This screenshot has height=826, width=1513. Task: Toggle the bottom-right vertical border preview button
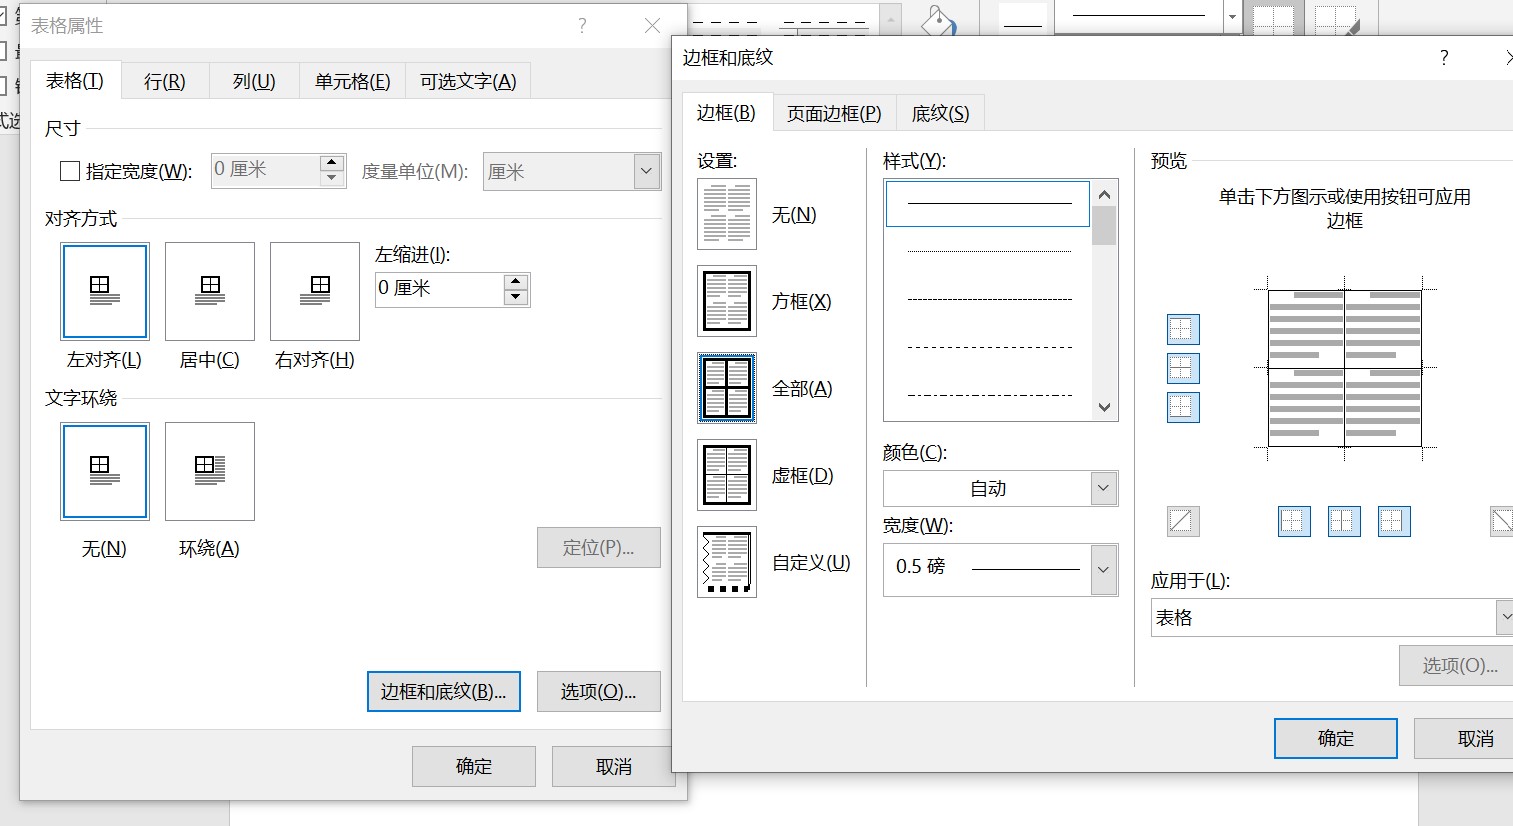coord(1393,521)
